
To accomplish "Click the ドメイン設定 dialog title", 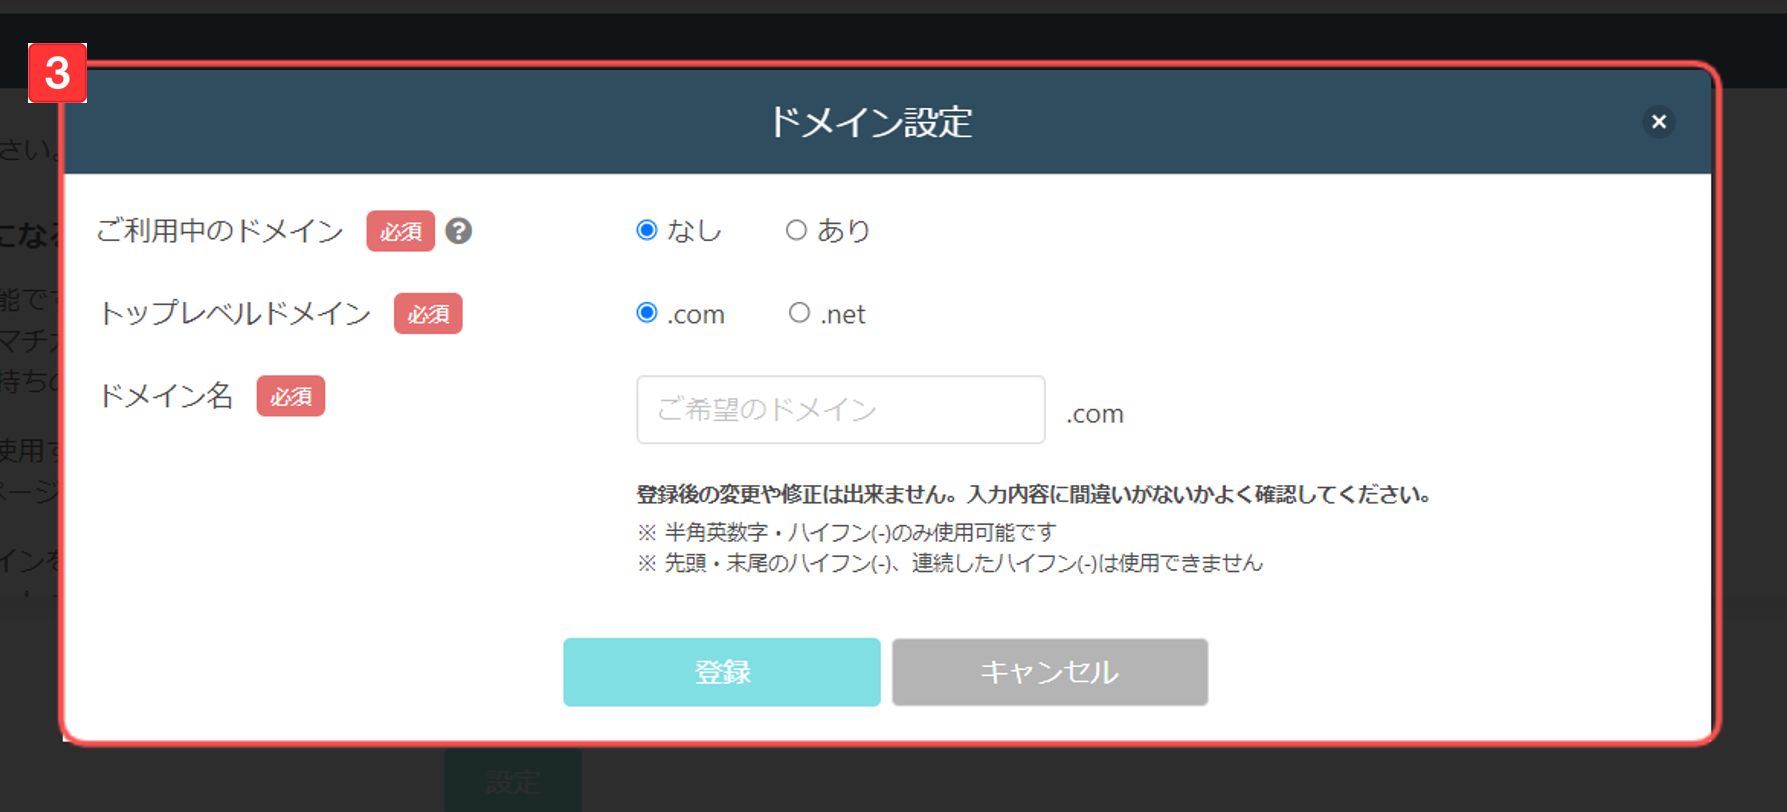I will coord(870,122).
